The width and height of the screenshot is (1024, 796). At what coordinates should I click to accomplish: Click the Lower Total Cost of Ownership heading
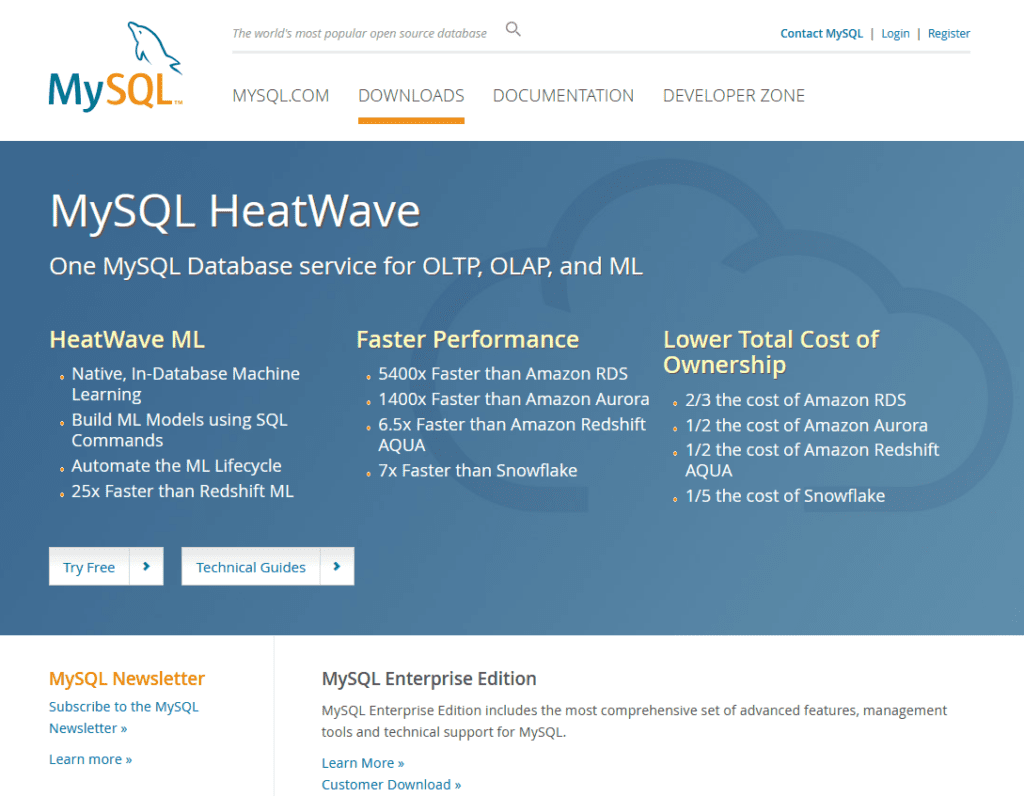pos(771,352)
